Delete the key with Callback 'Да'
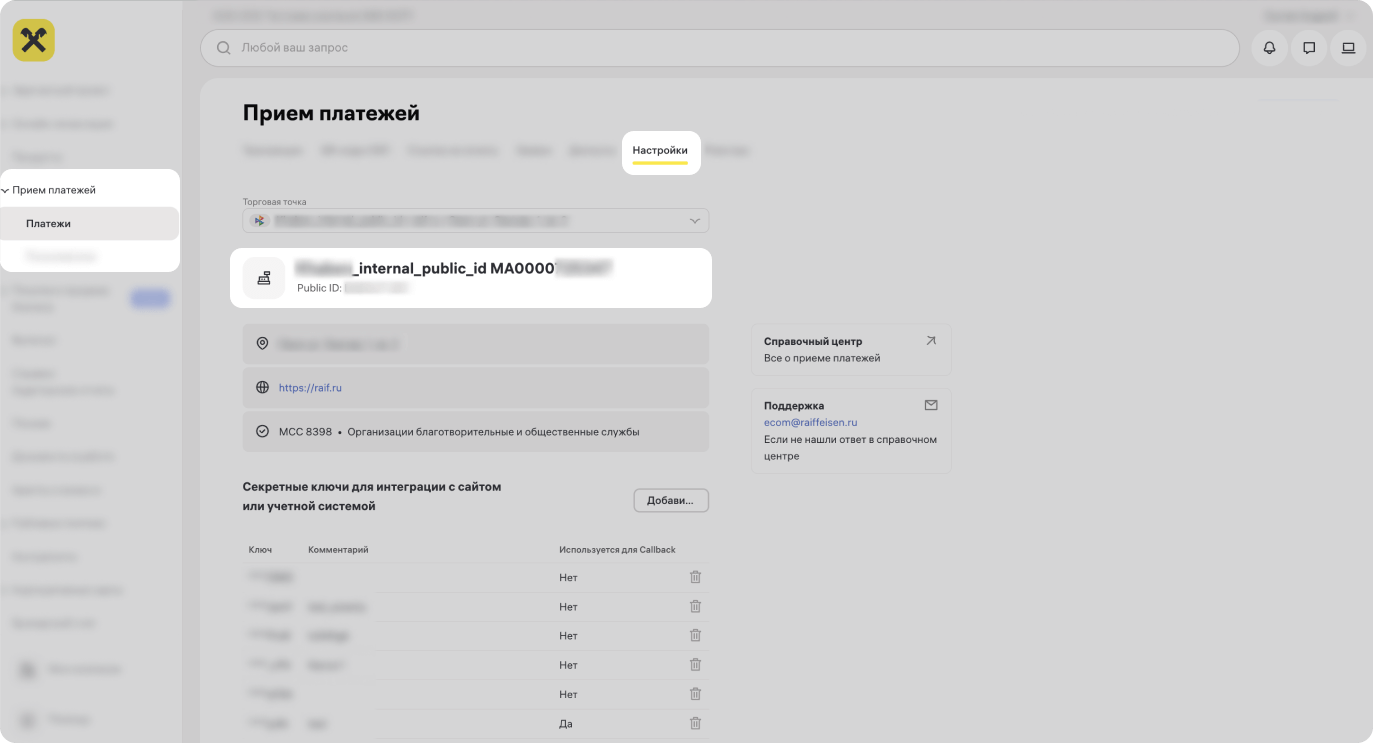The image size is (1373, 743). coord(695,723)
